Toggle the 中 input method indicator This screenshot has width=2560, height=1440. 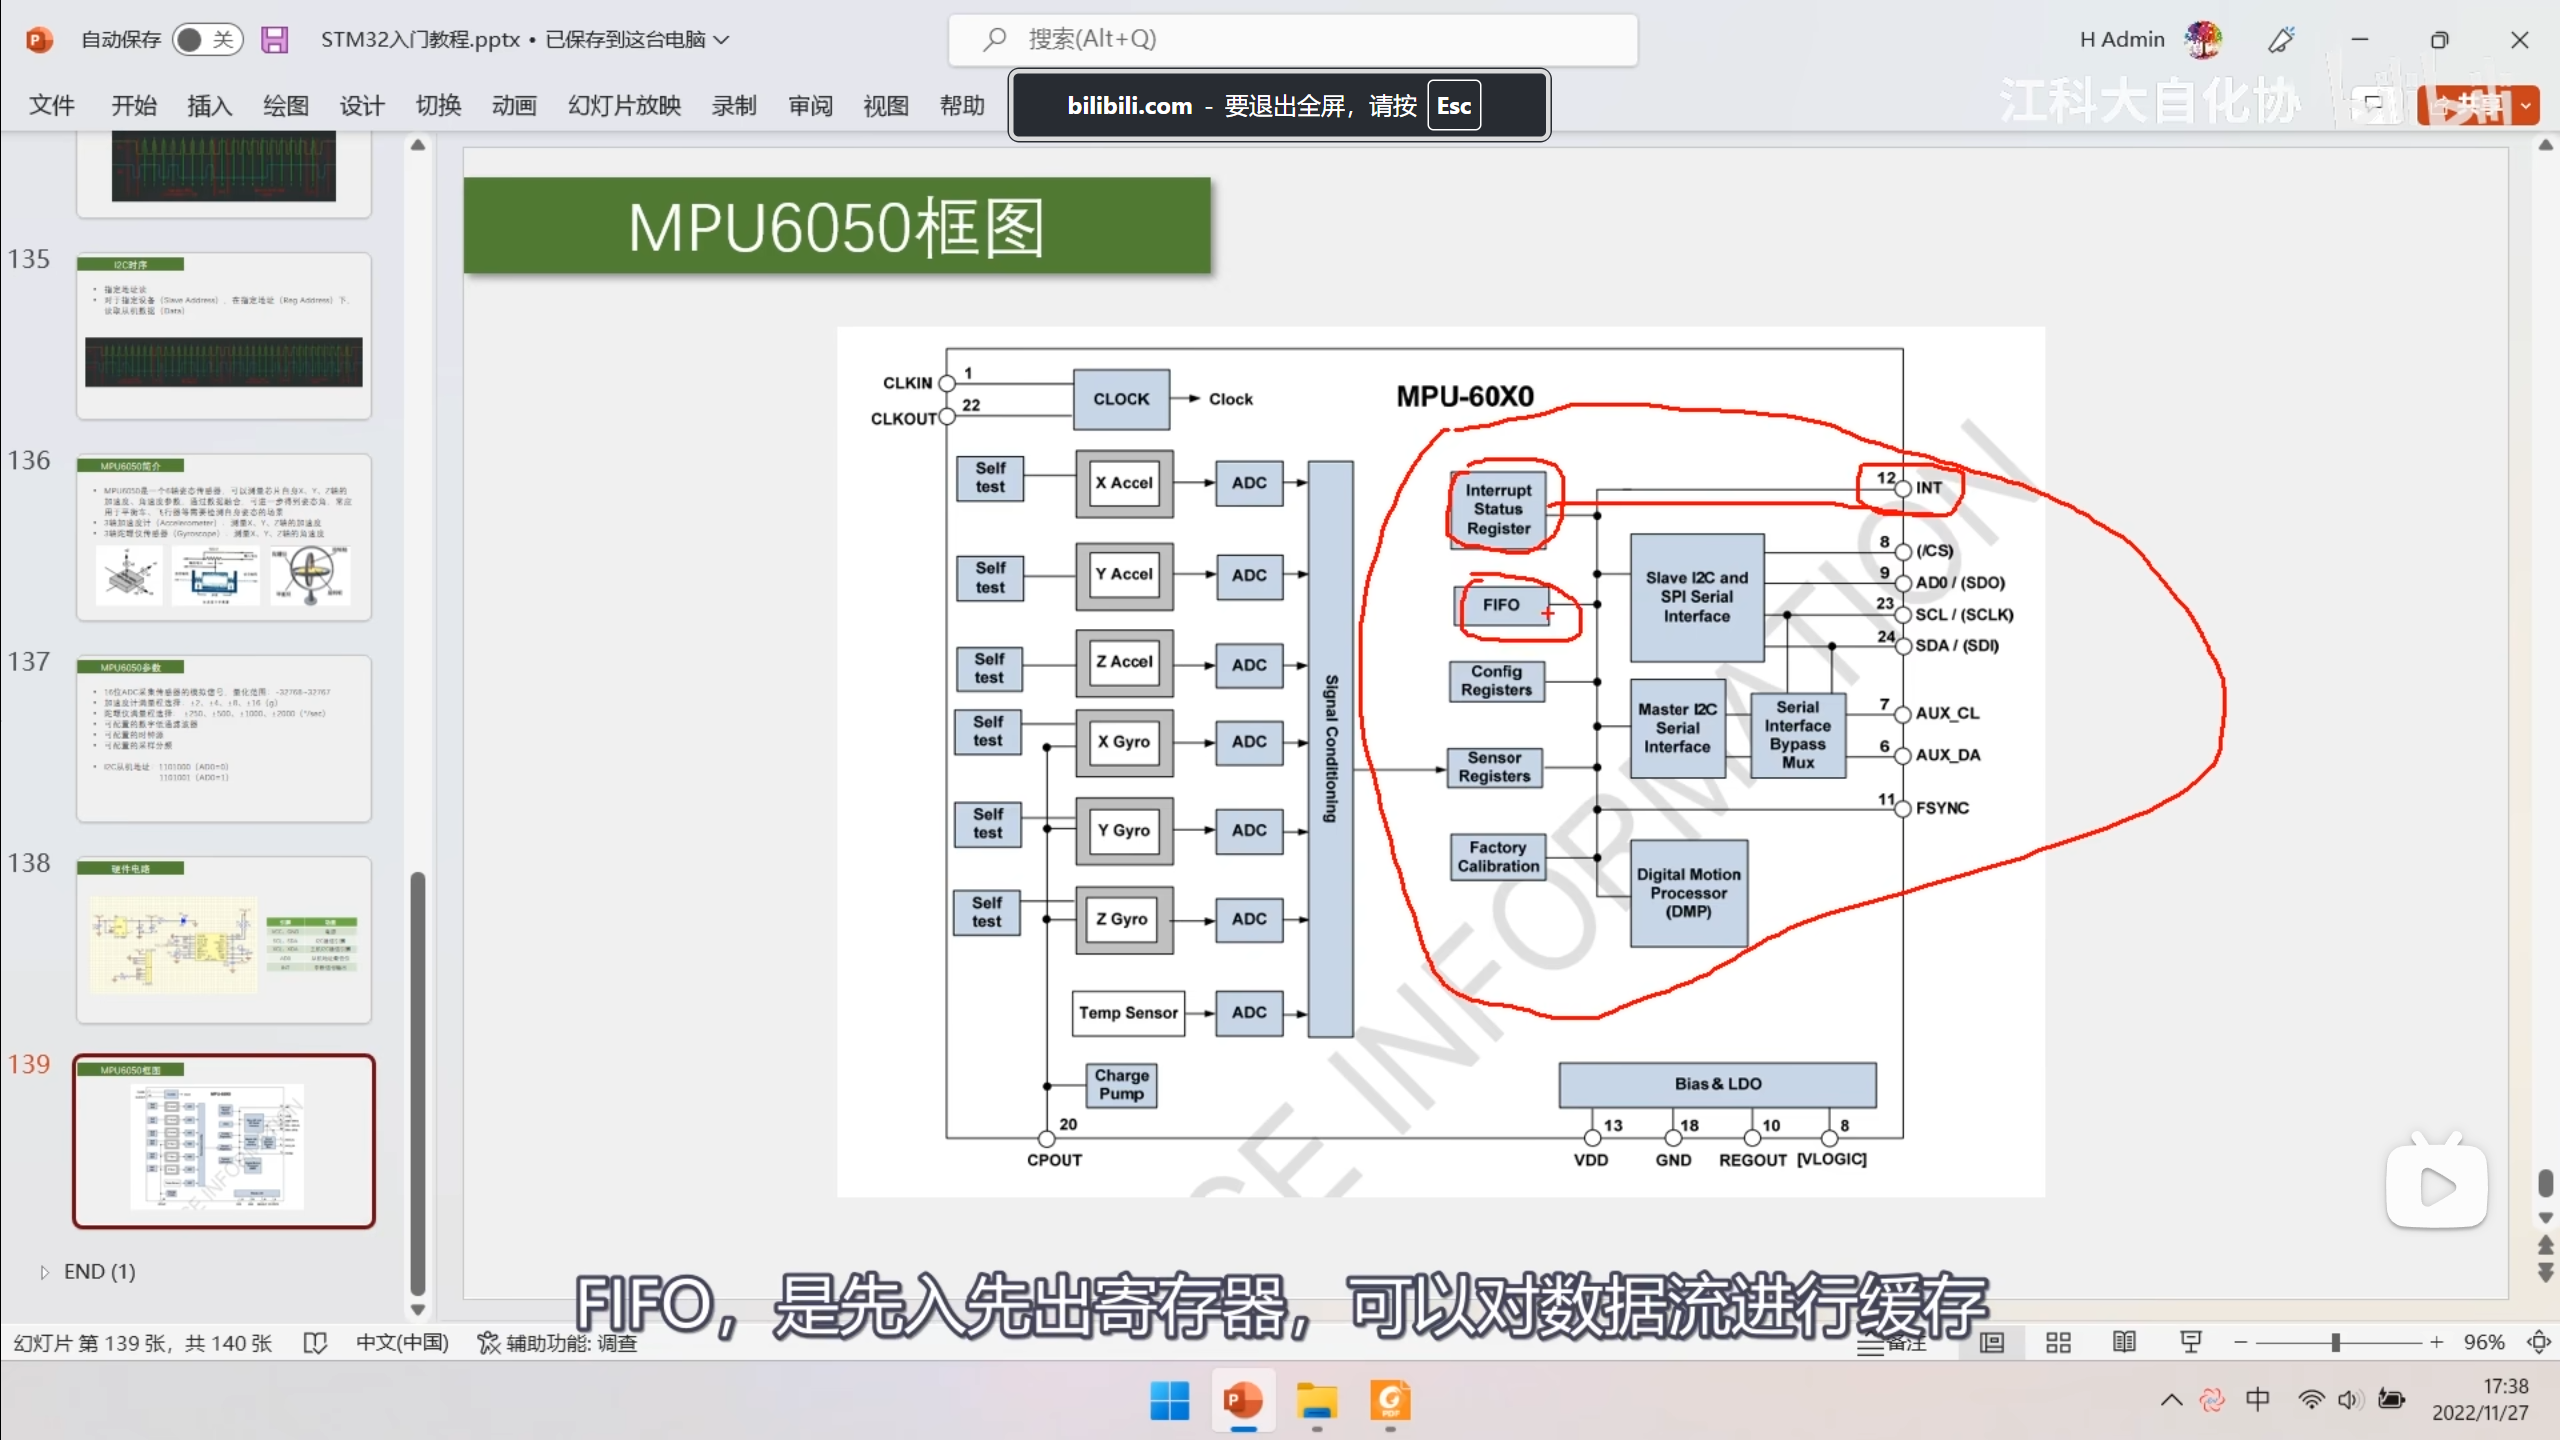point(2257,1399)
